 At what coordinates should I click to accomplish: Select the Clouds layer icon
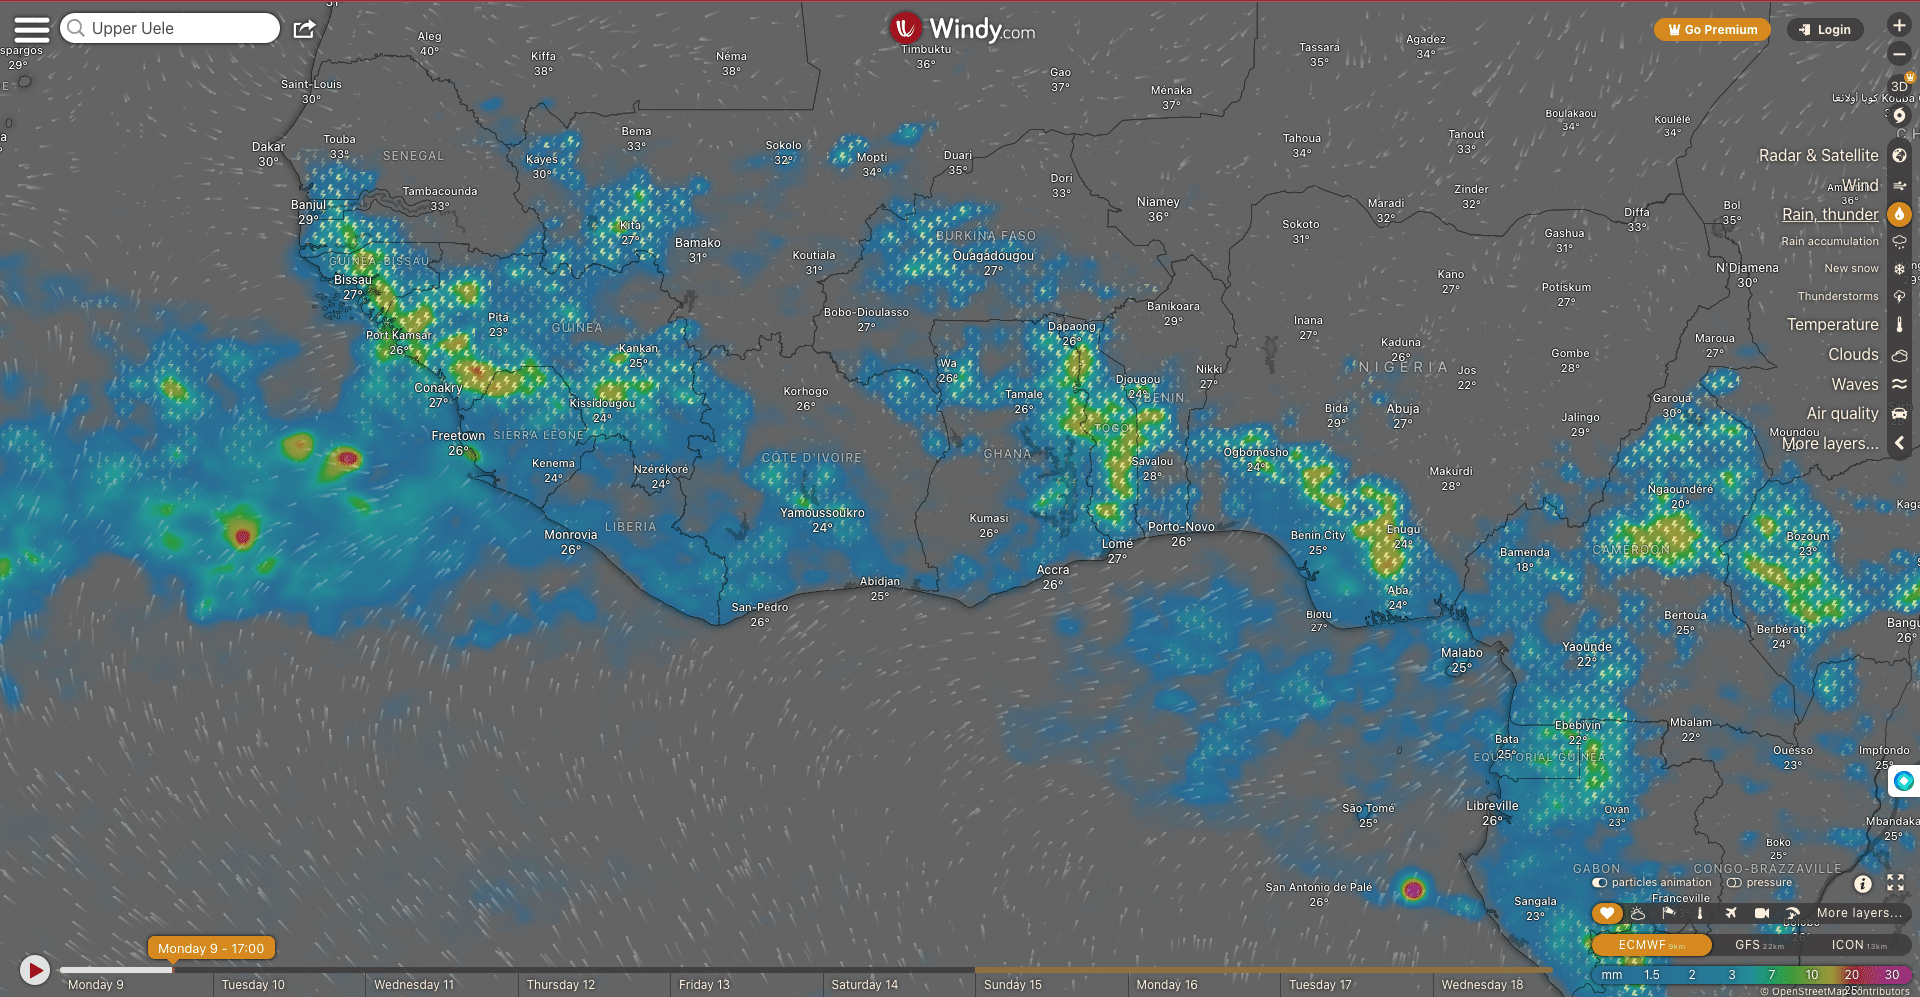pos(1899,355)
